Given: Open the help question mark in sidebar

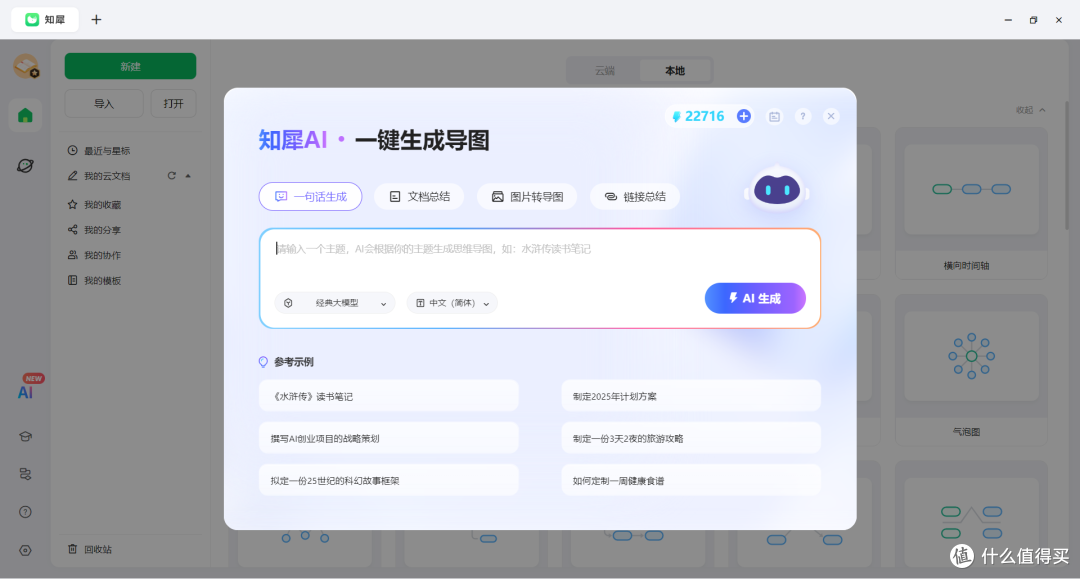Looking at the screenshot, I should (x=25, y=512).
